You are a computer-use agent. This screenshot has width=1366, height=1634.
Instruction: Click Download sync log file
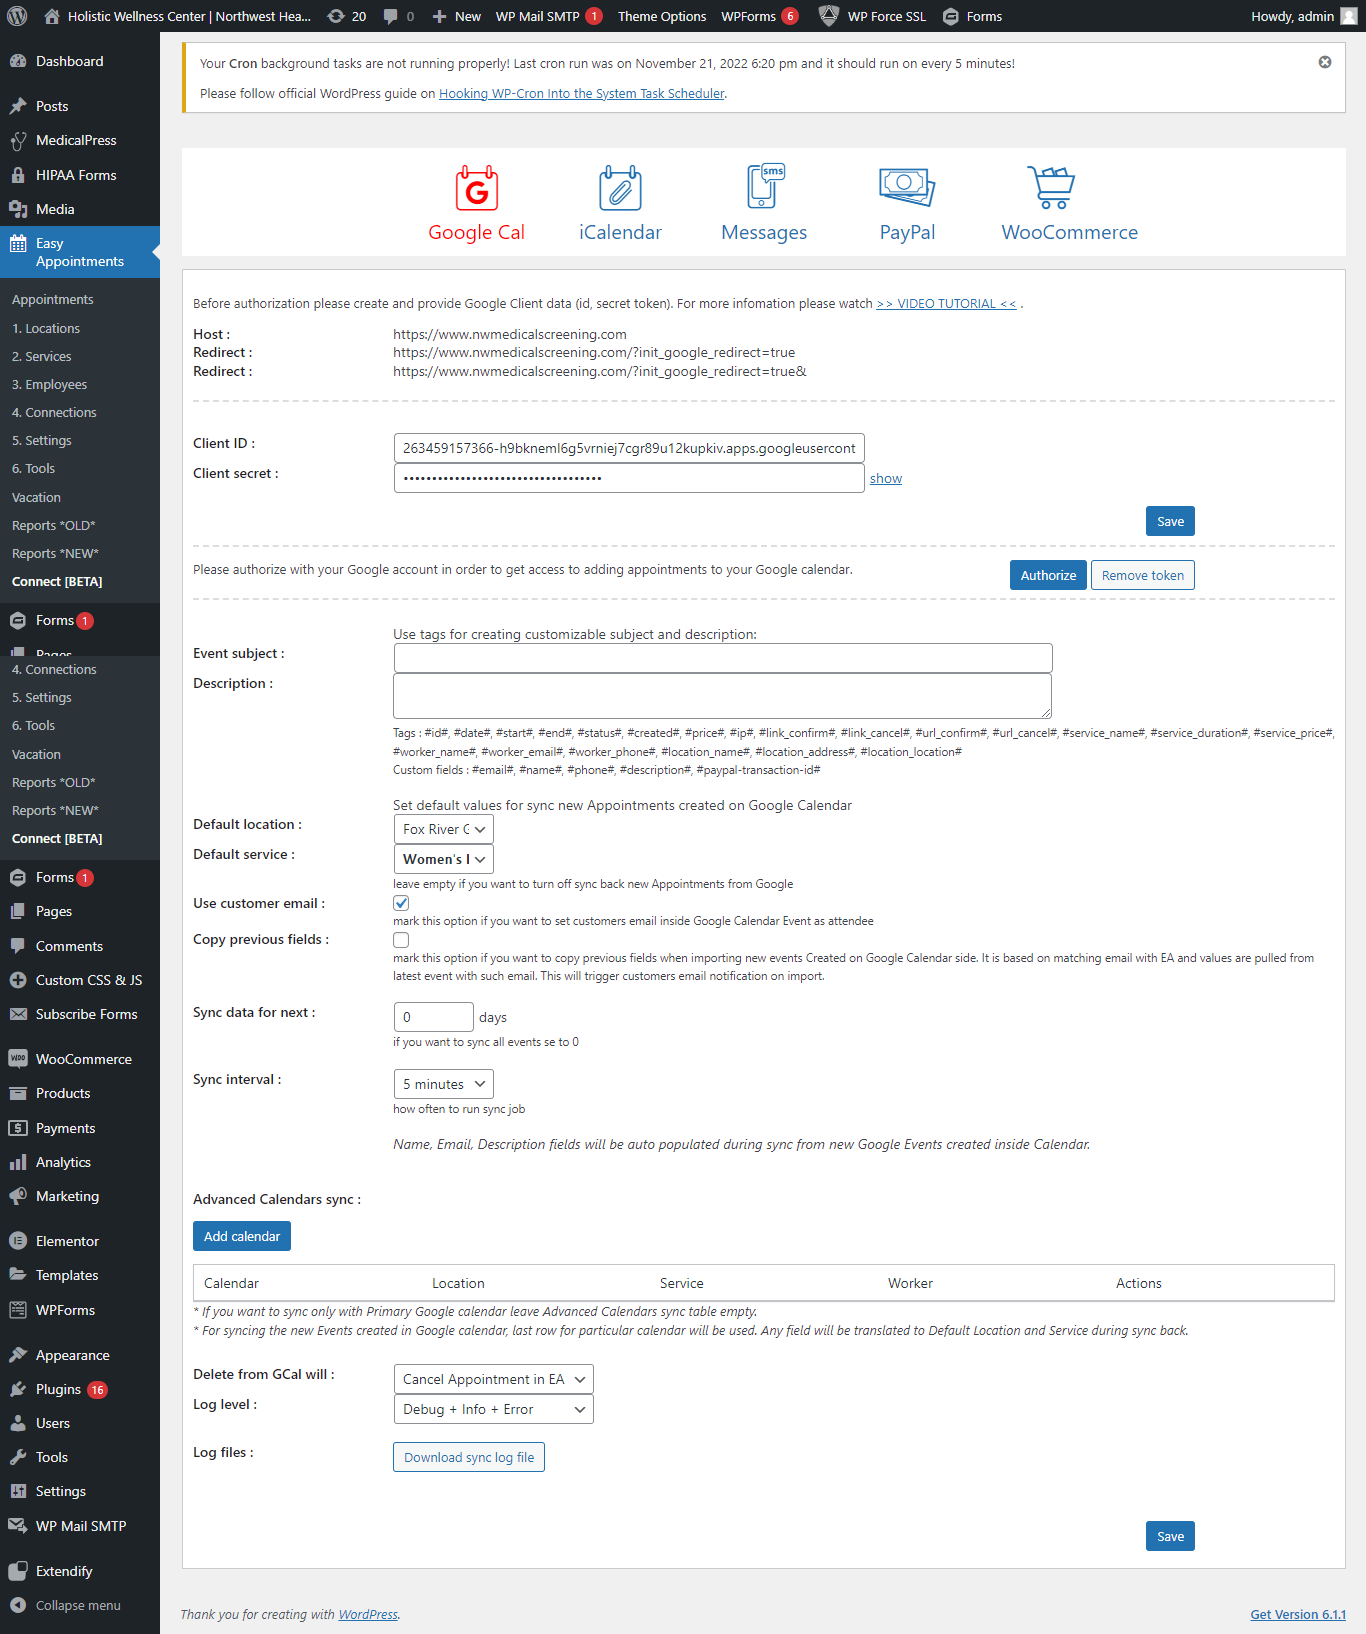tap(469, 1457)
